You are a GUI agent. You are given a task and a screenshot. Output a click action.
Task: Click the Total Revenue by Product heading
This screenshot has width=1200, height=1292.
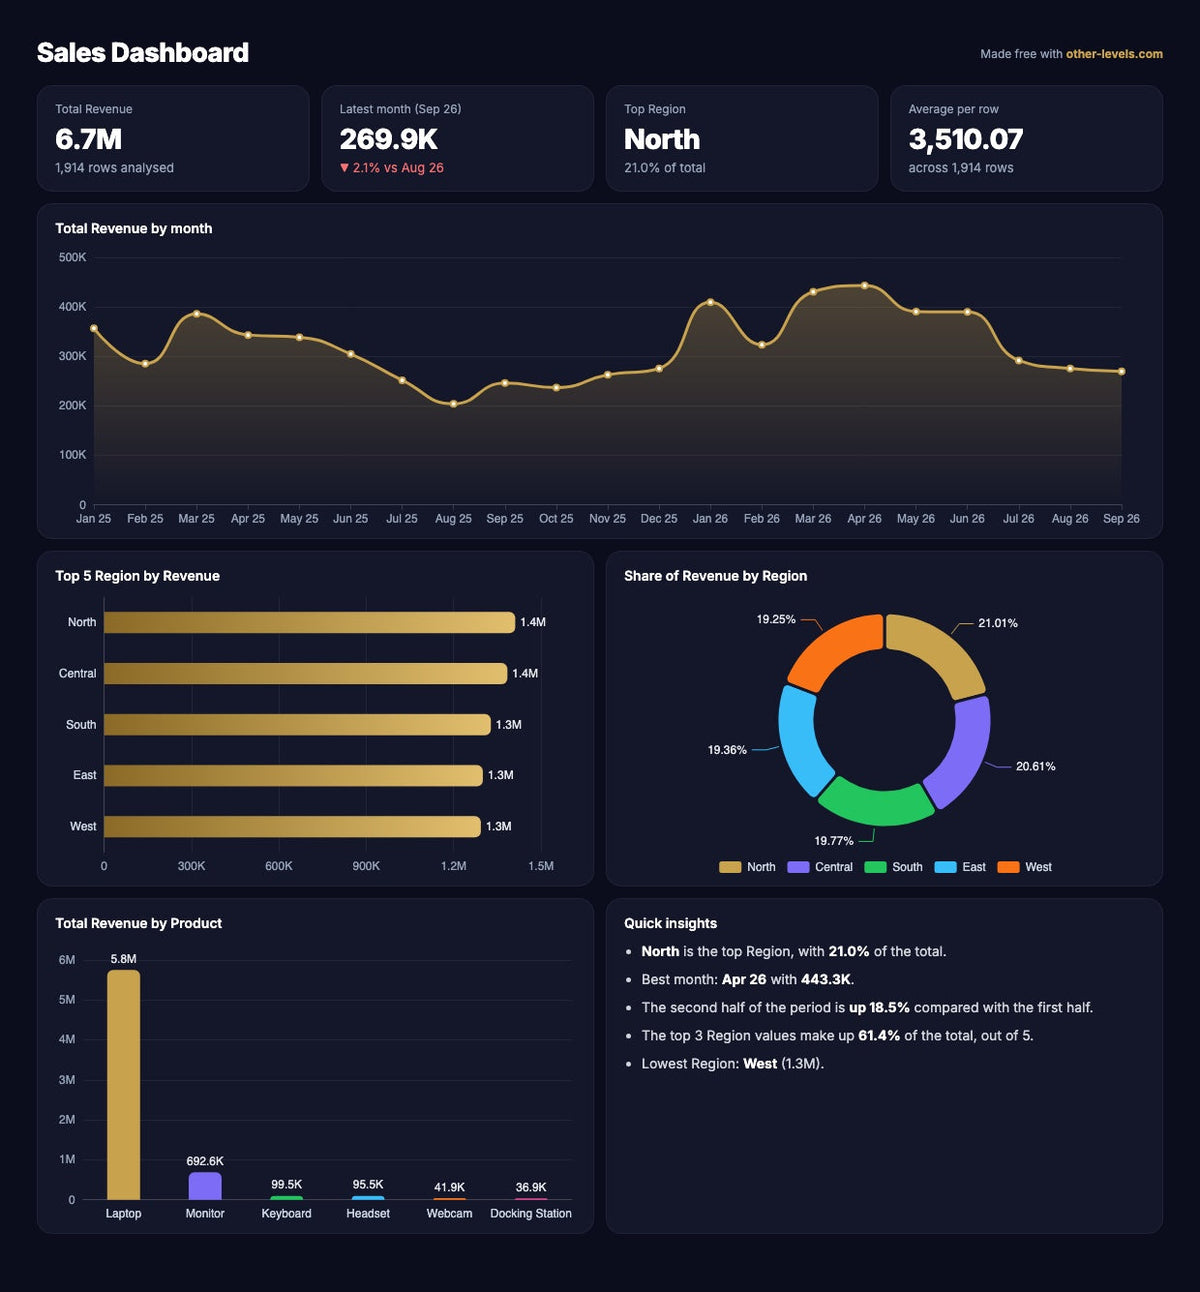point(138,923)
